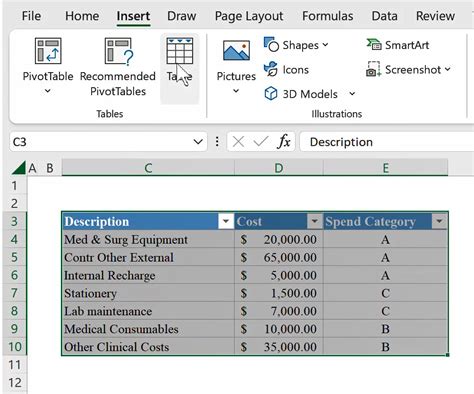Open the Review tab
474x394 pixels.
tap(435, 16)
